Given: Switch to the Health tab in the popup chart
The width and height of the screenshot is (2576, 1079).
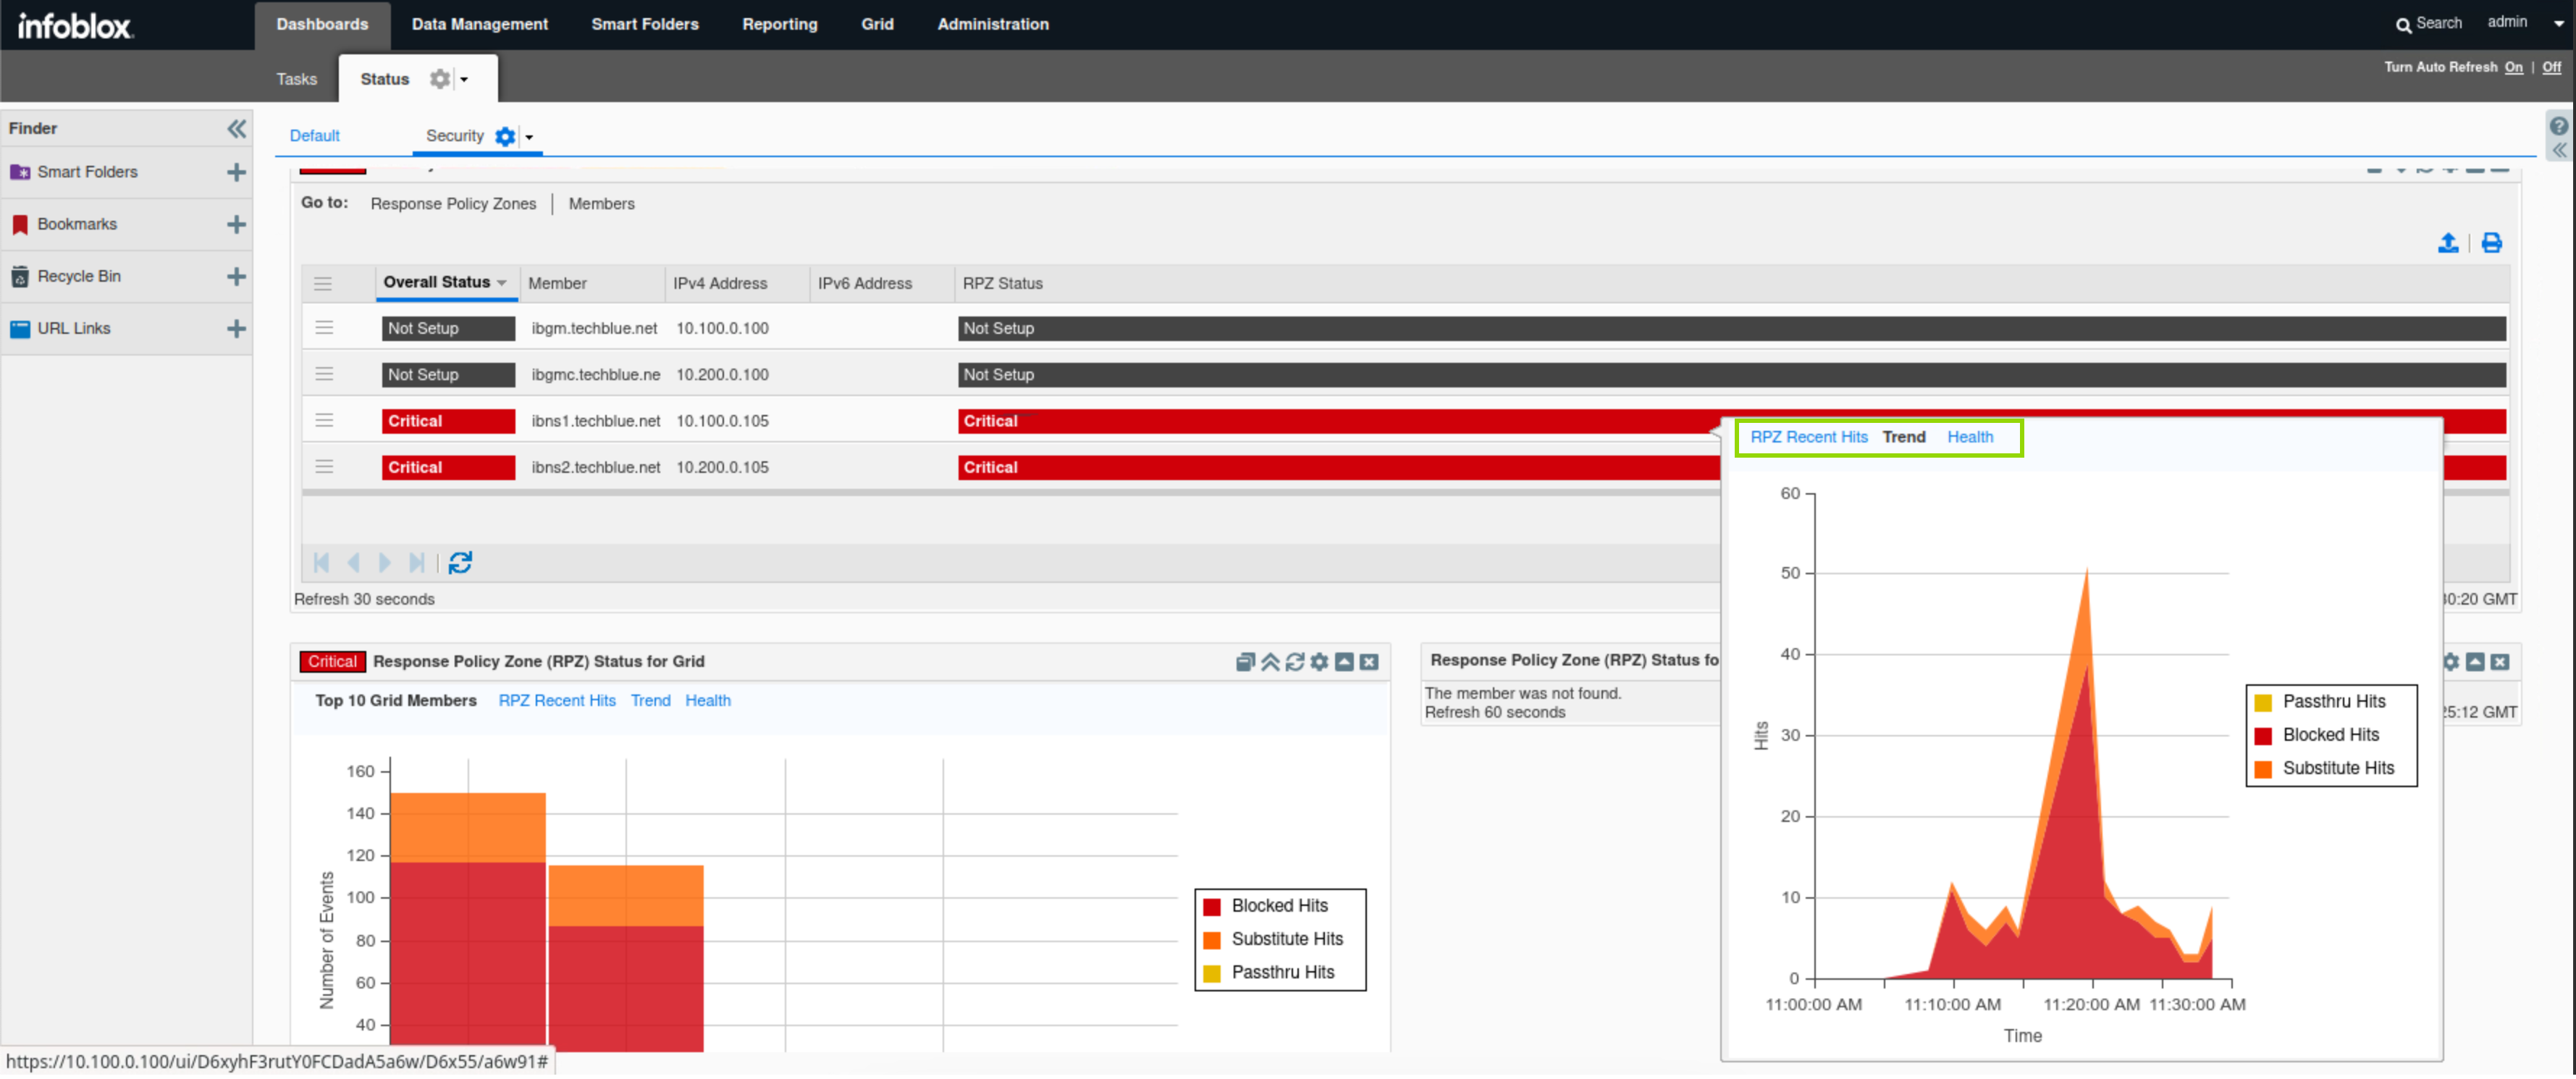Looking at the screenshot, I should point(1969,437).
